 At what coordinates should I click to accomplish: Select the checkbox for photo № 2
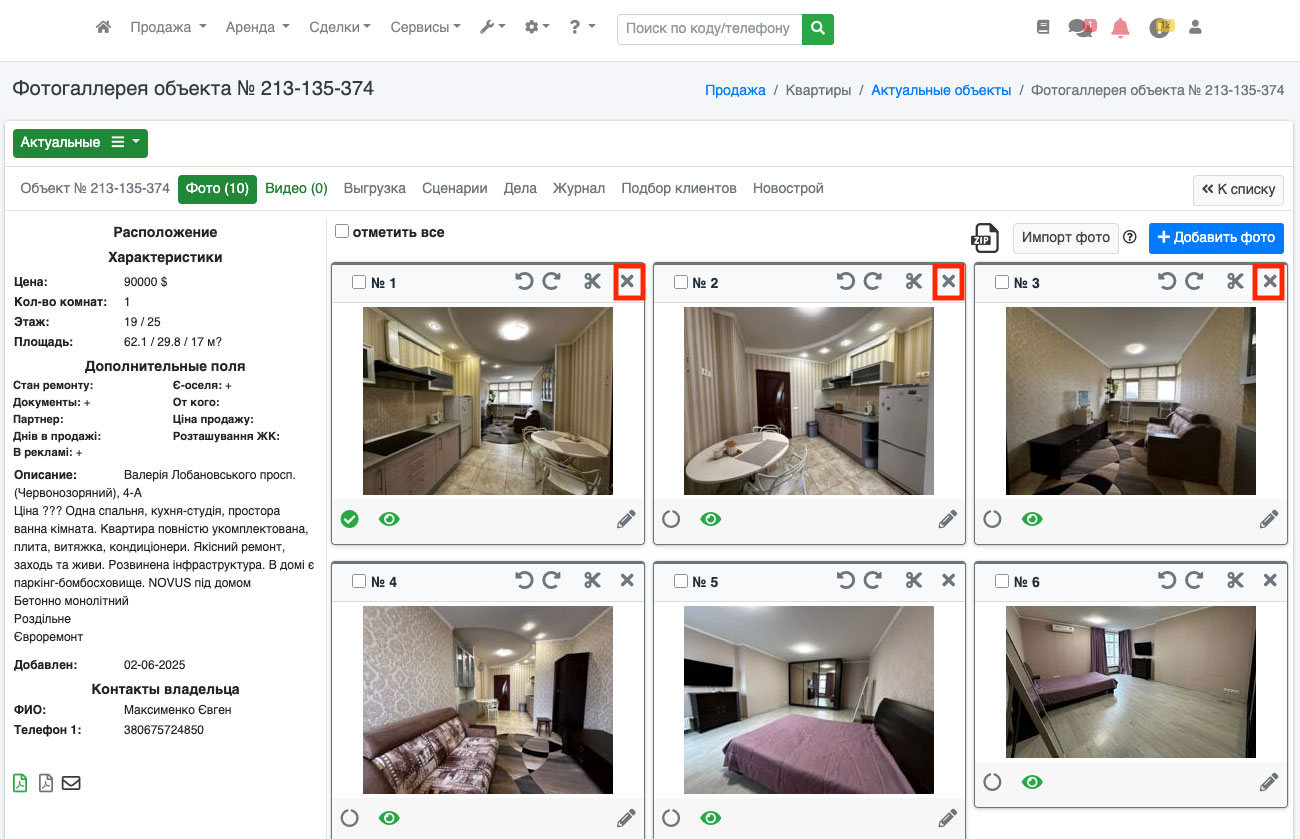[x=681, y=283]
